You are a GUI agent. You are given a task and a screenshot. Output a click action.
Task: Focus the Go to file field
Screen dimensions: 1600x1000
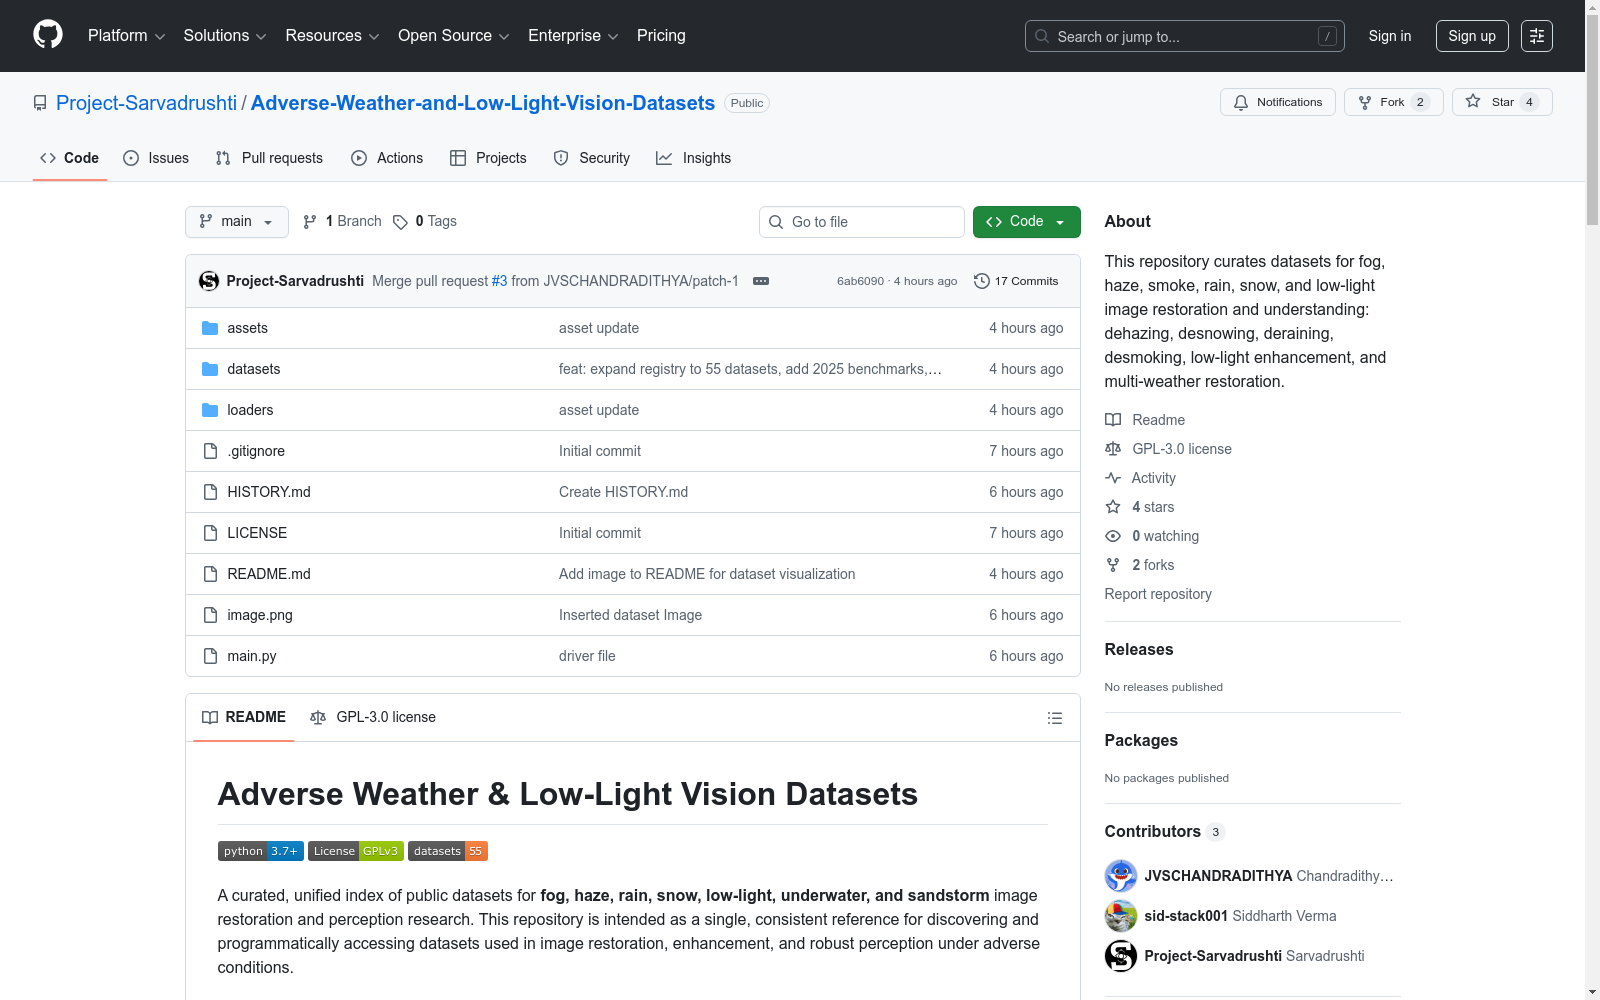pos(862,222)
